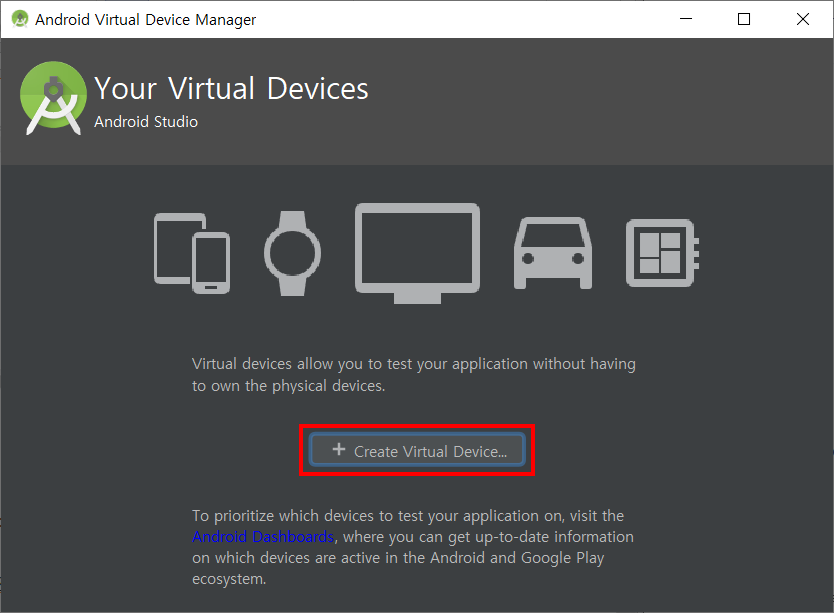Click the Android Automotive car icon
Screen dimensions: 834x613
click(x=553, y=253)
